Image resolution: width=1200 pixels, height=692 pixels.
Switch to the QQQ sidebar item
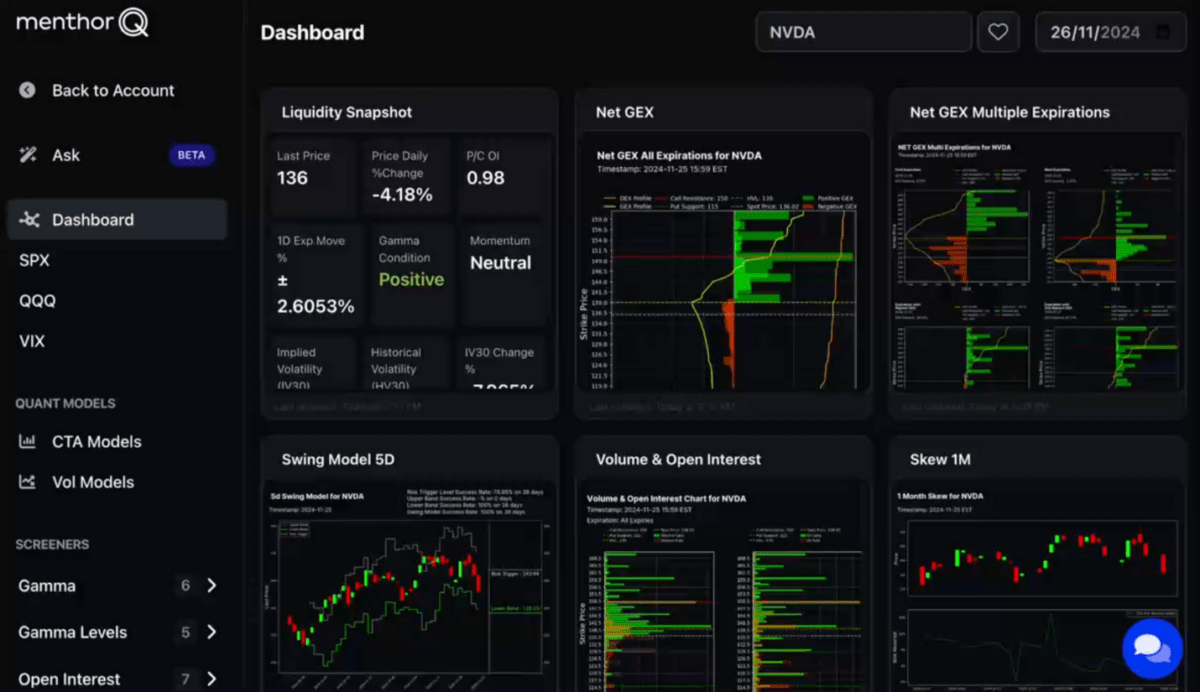(35, 300)
